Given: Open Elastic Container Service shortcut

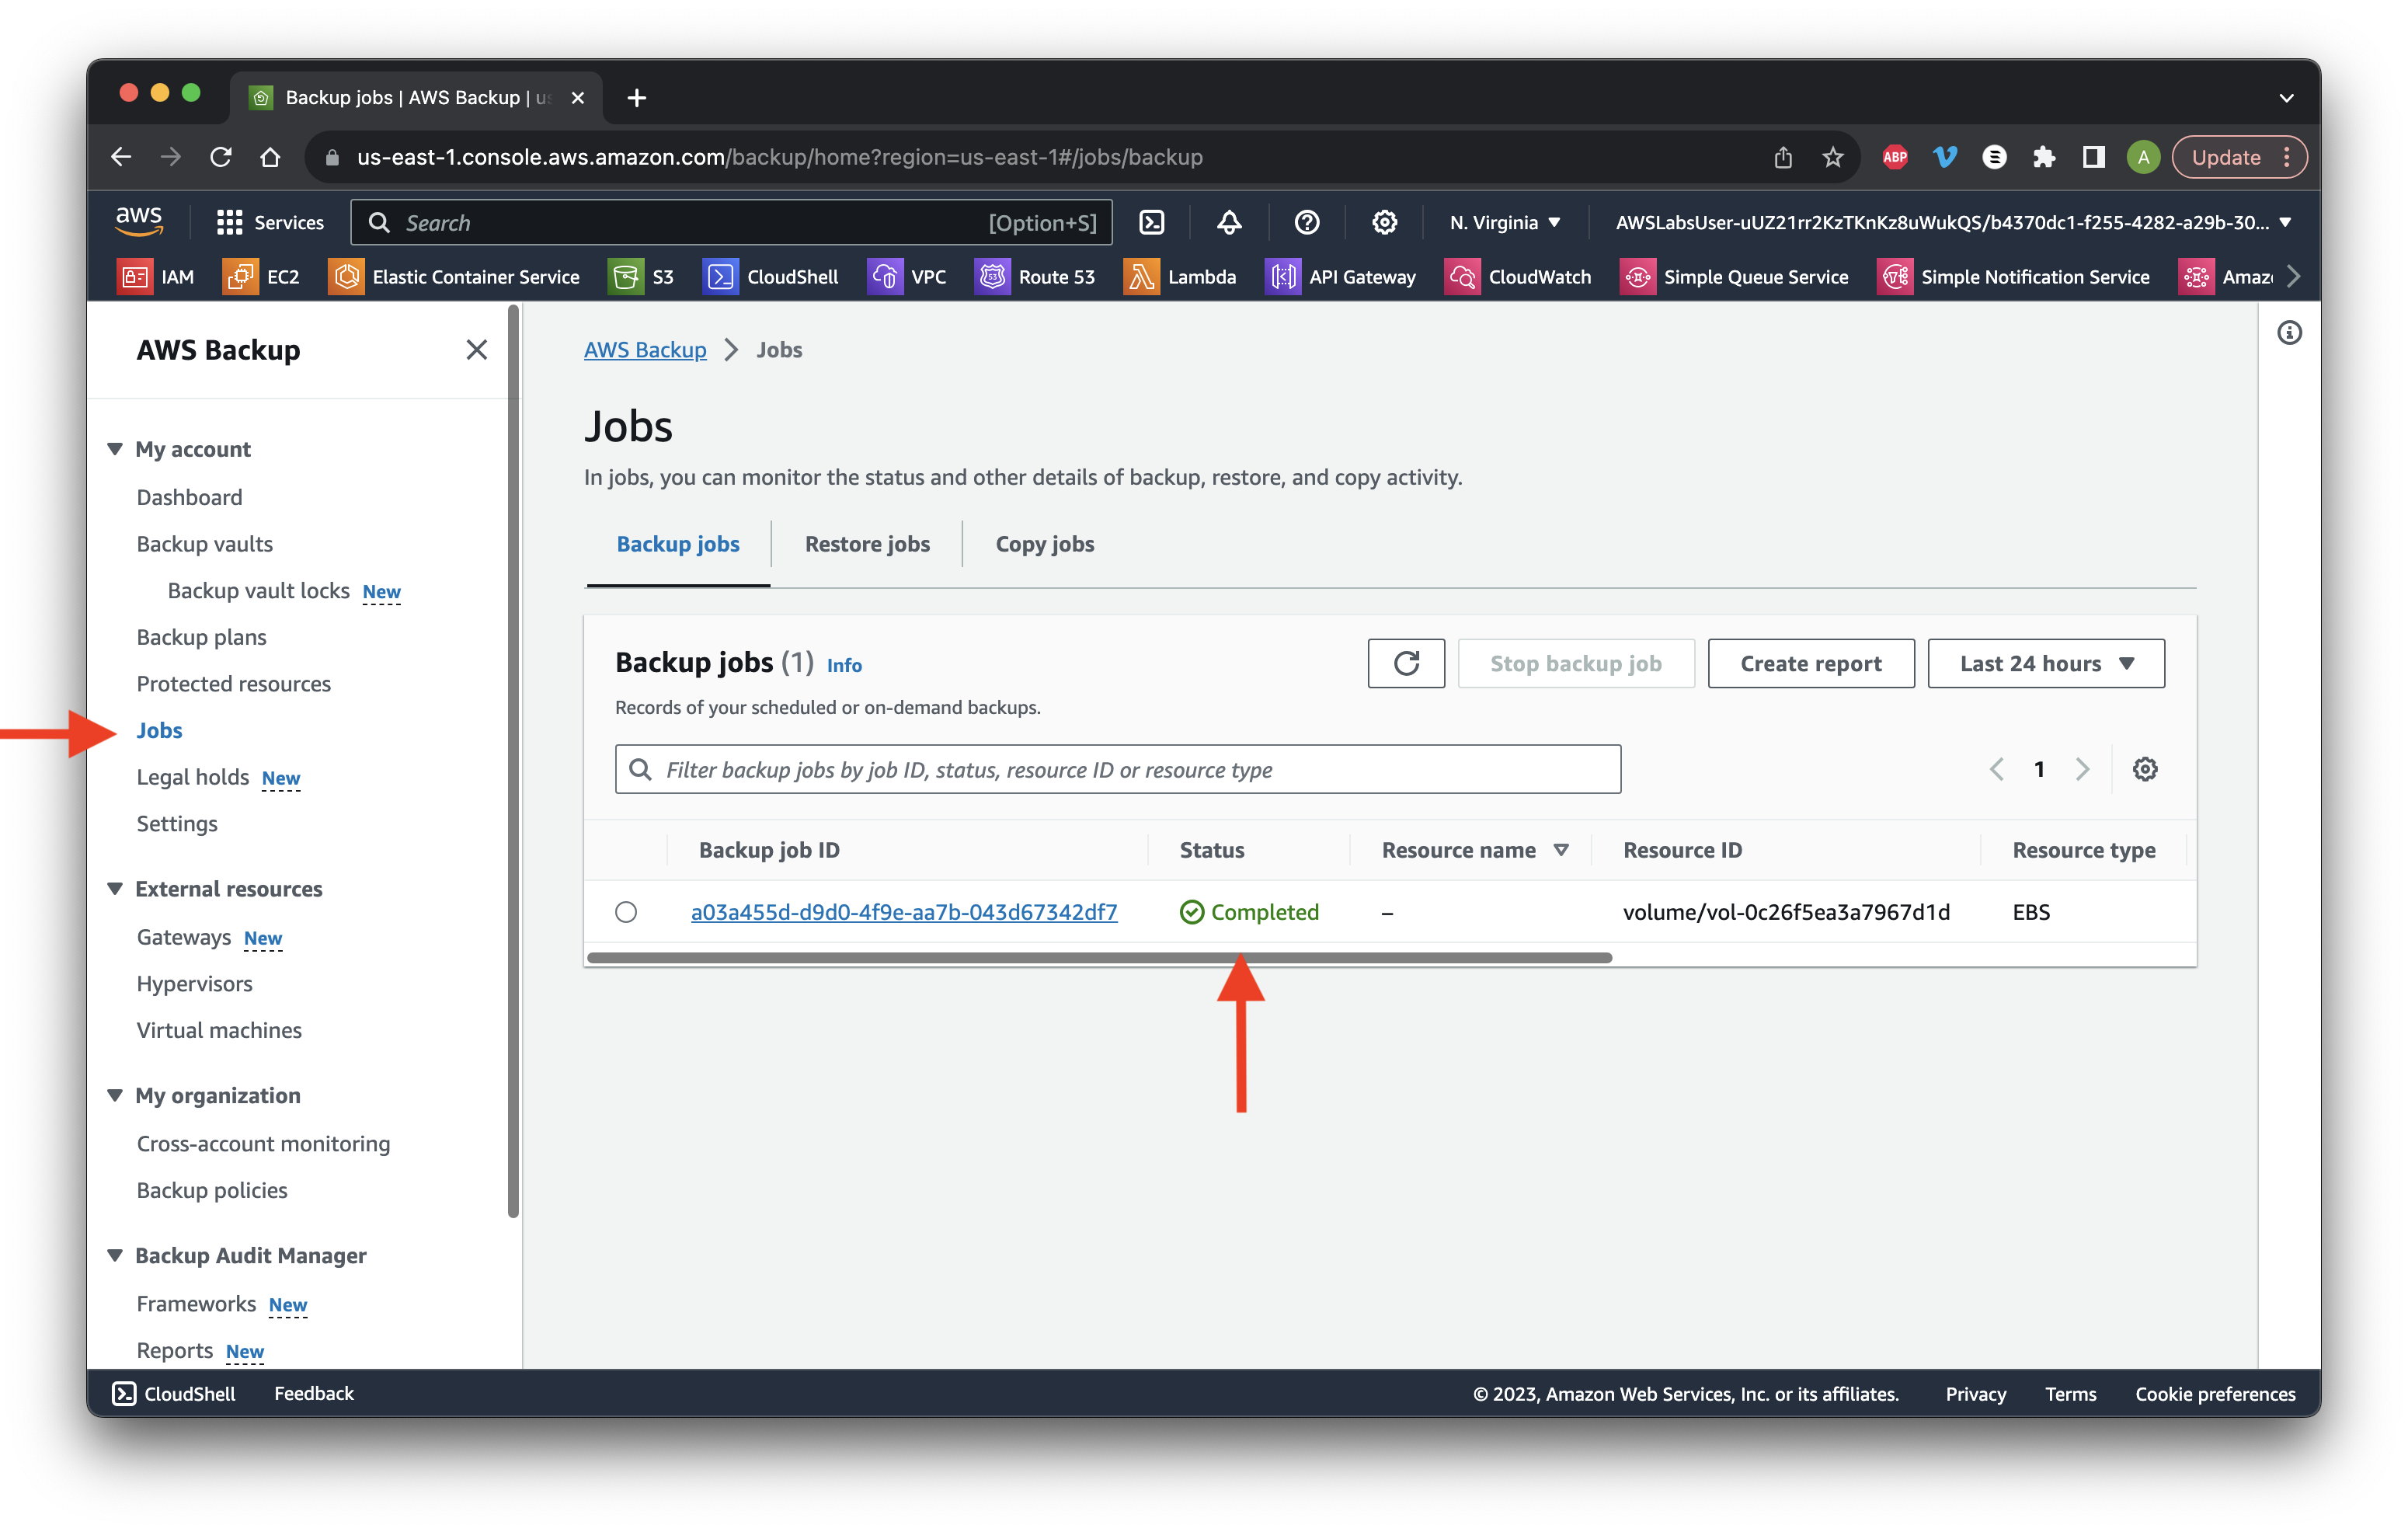Looking at the screenshot, I should click(455, 277).
